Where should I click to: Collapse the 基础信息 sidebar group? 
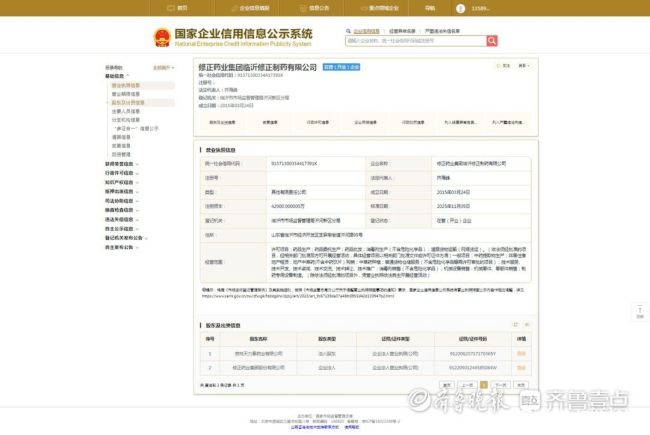[x=117, y=76]
